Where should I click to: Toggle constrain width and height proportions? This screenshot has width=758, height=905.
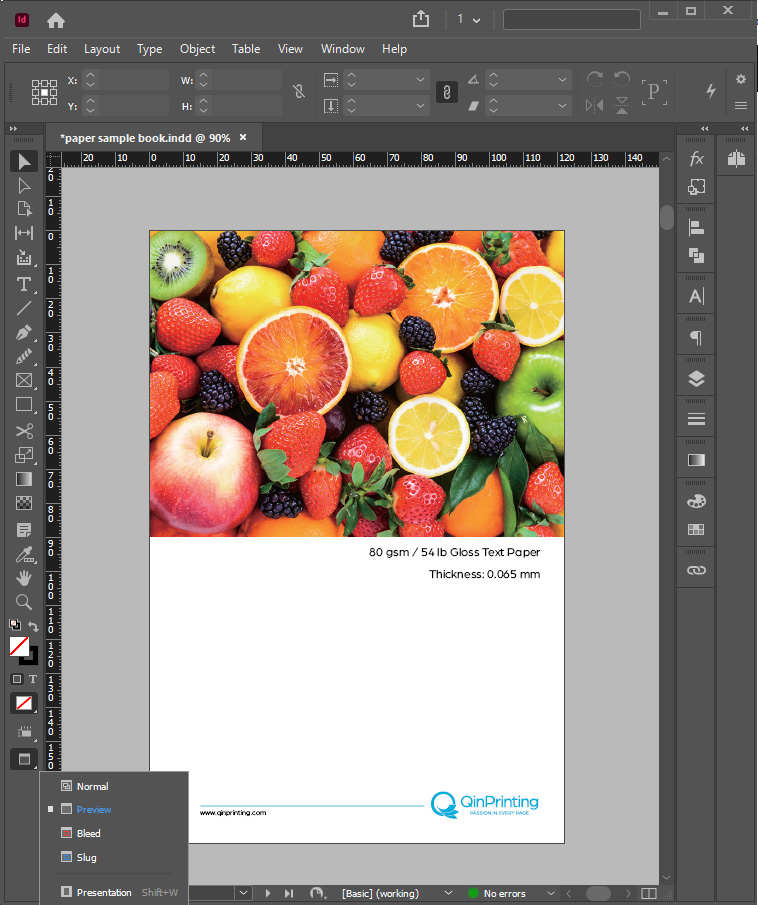[x=298, y=92]
